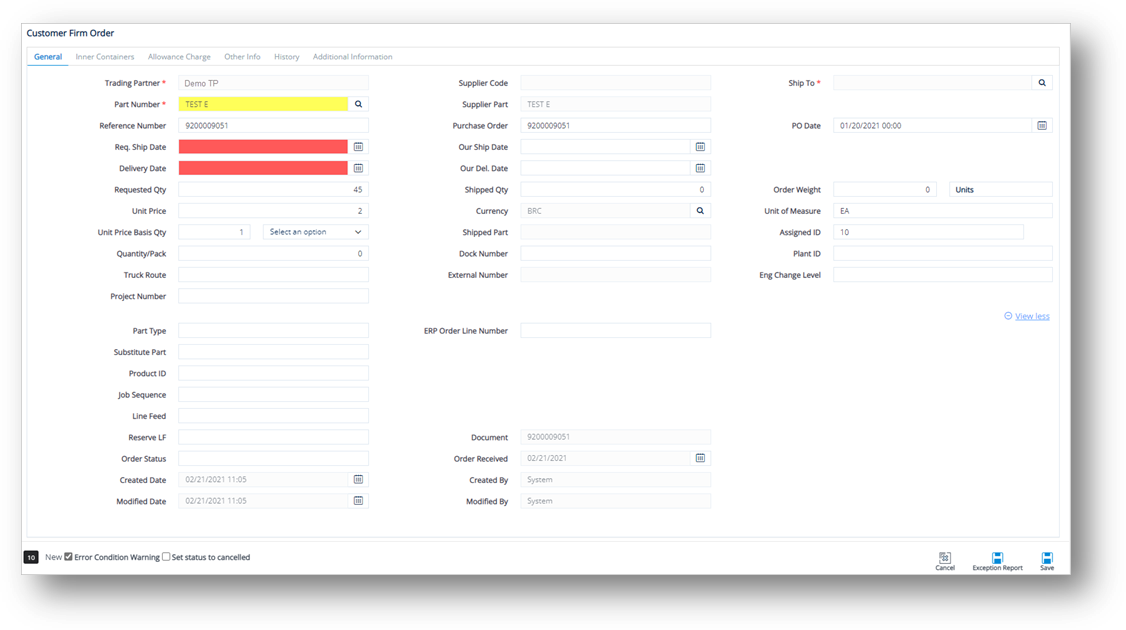
Task: Open Currency search lookup icon
Action: point(700,210)
